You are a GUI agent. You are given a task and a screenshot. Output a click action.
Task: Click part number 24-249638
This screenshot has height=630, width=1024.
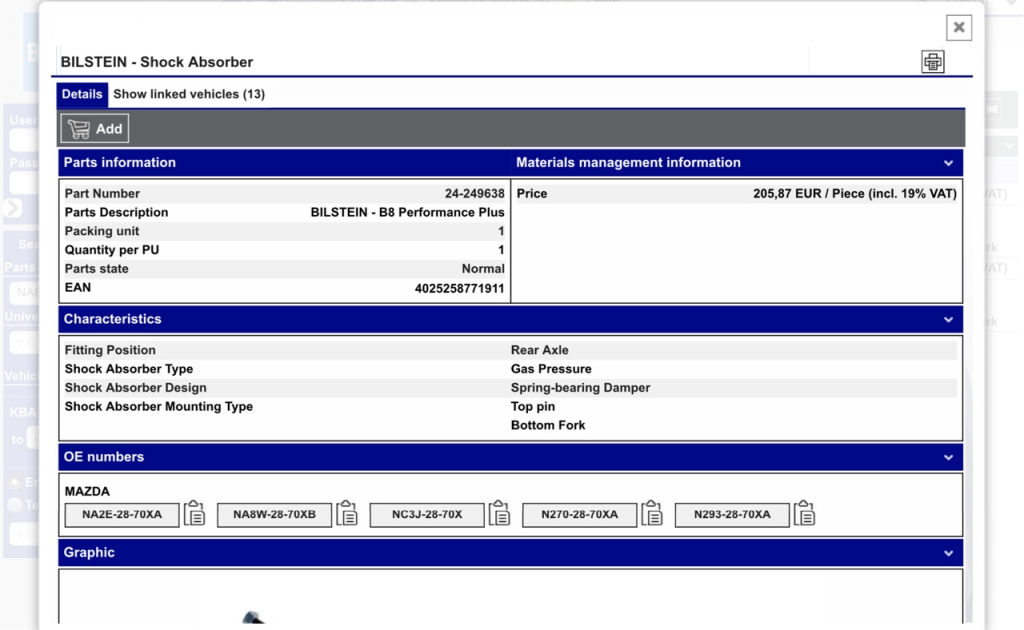coord(475,194)
